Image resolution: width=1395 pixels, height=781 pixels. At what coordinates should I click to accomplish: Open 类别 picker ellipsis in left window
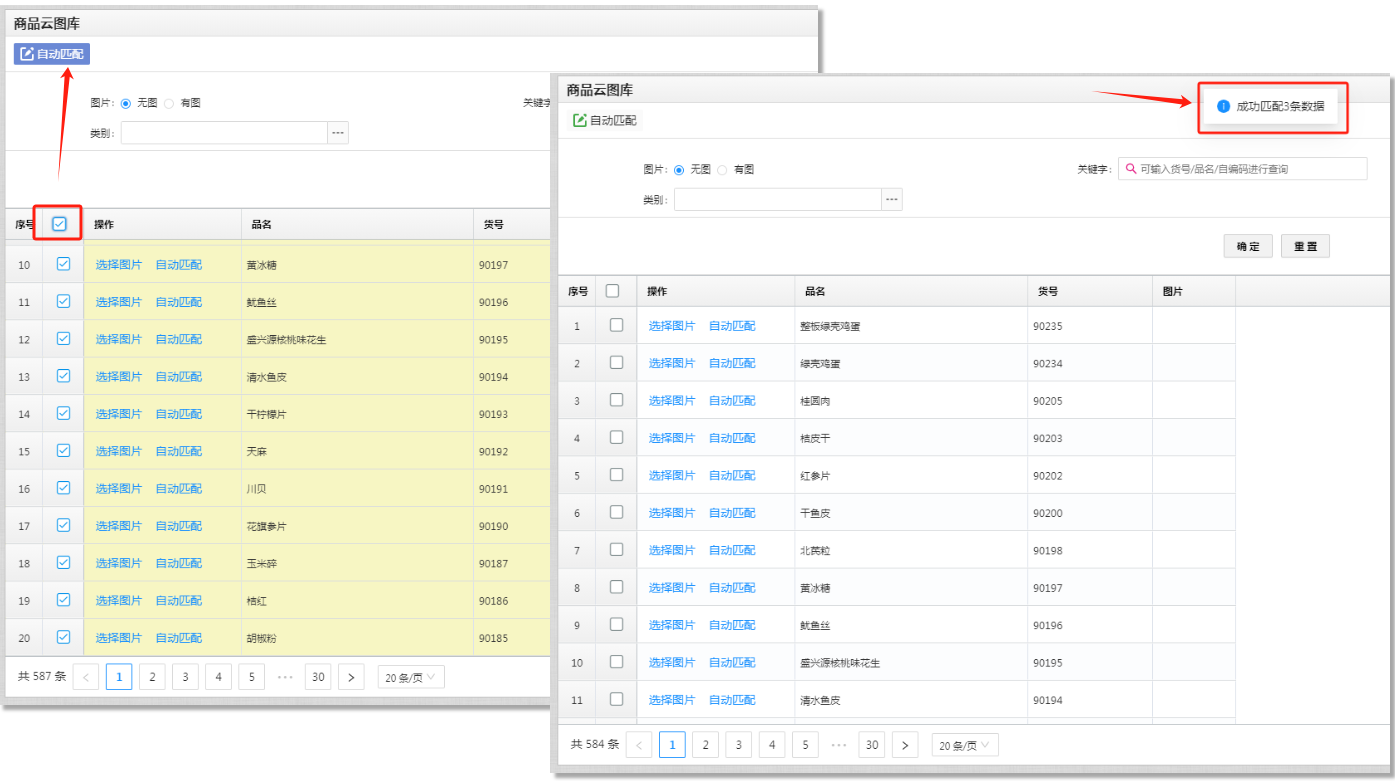pyautogui.click(x=338, y=133)
